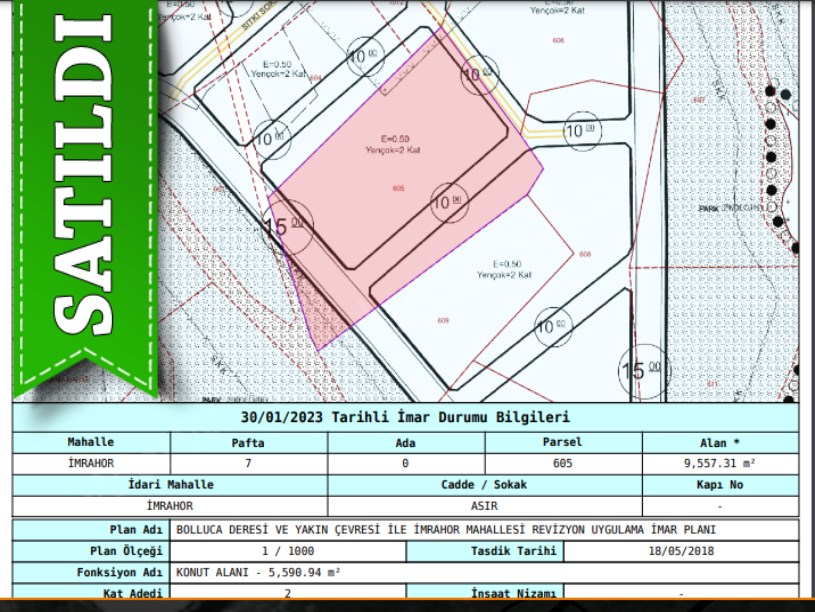Click the Cadde / Sokak header cell

tap(484, 484)
